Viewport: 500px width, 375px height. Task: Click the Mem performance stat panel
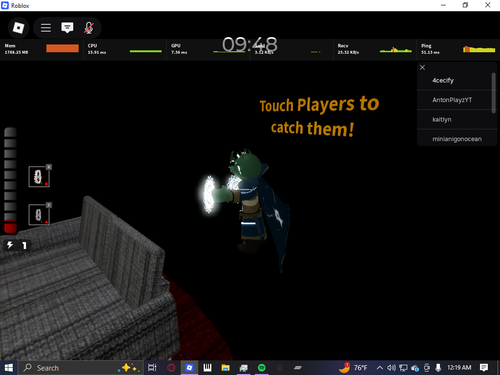pyautogui.click(x=42, y=49)
